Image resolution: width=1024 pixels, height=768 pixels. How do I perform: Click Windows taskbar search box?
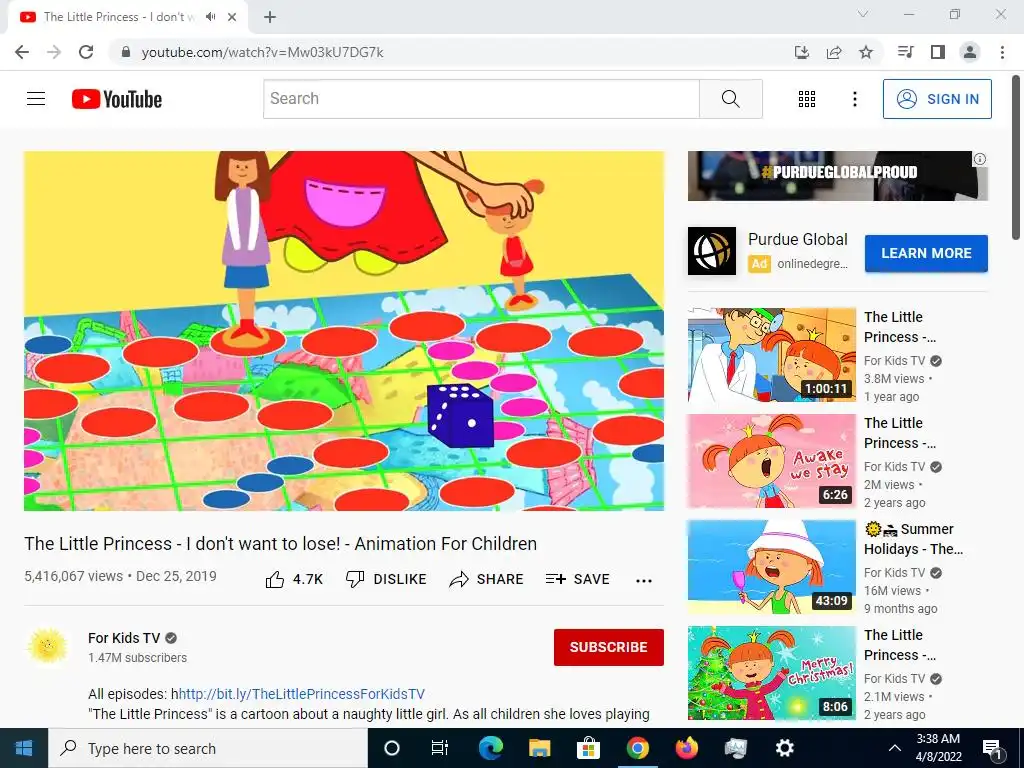[208, 748]
